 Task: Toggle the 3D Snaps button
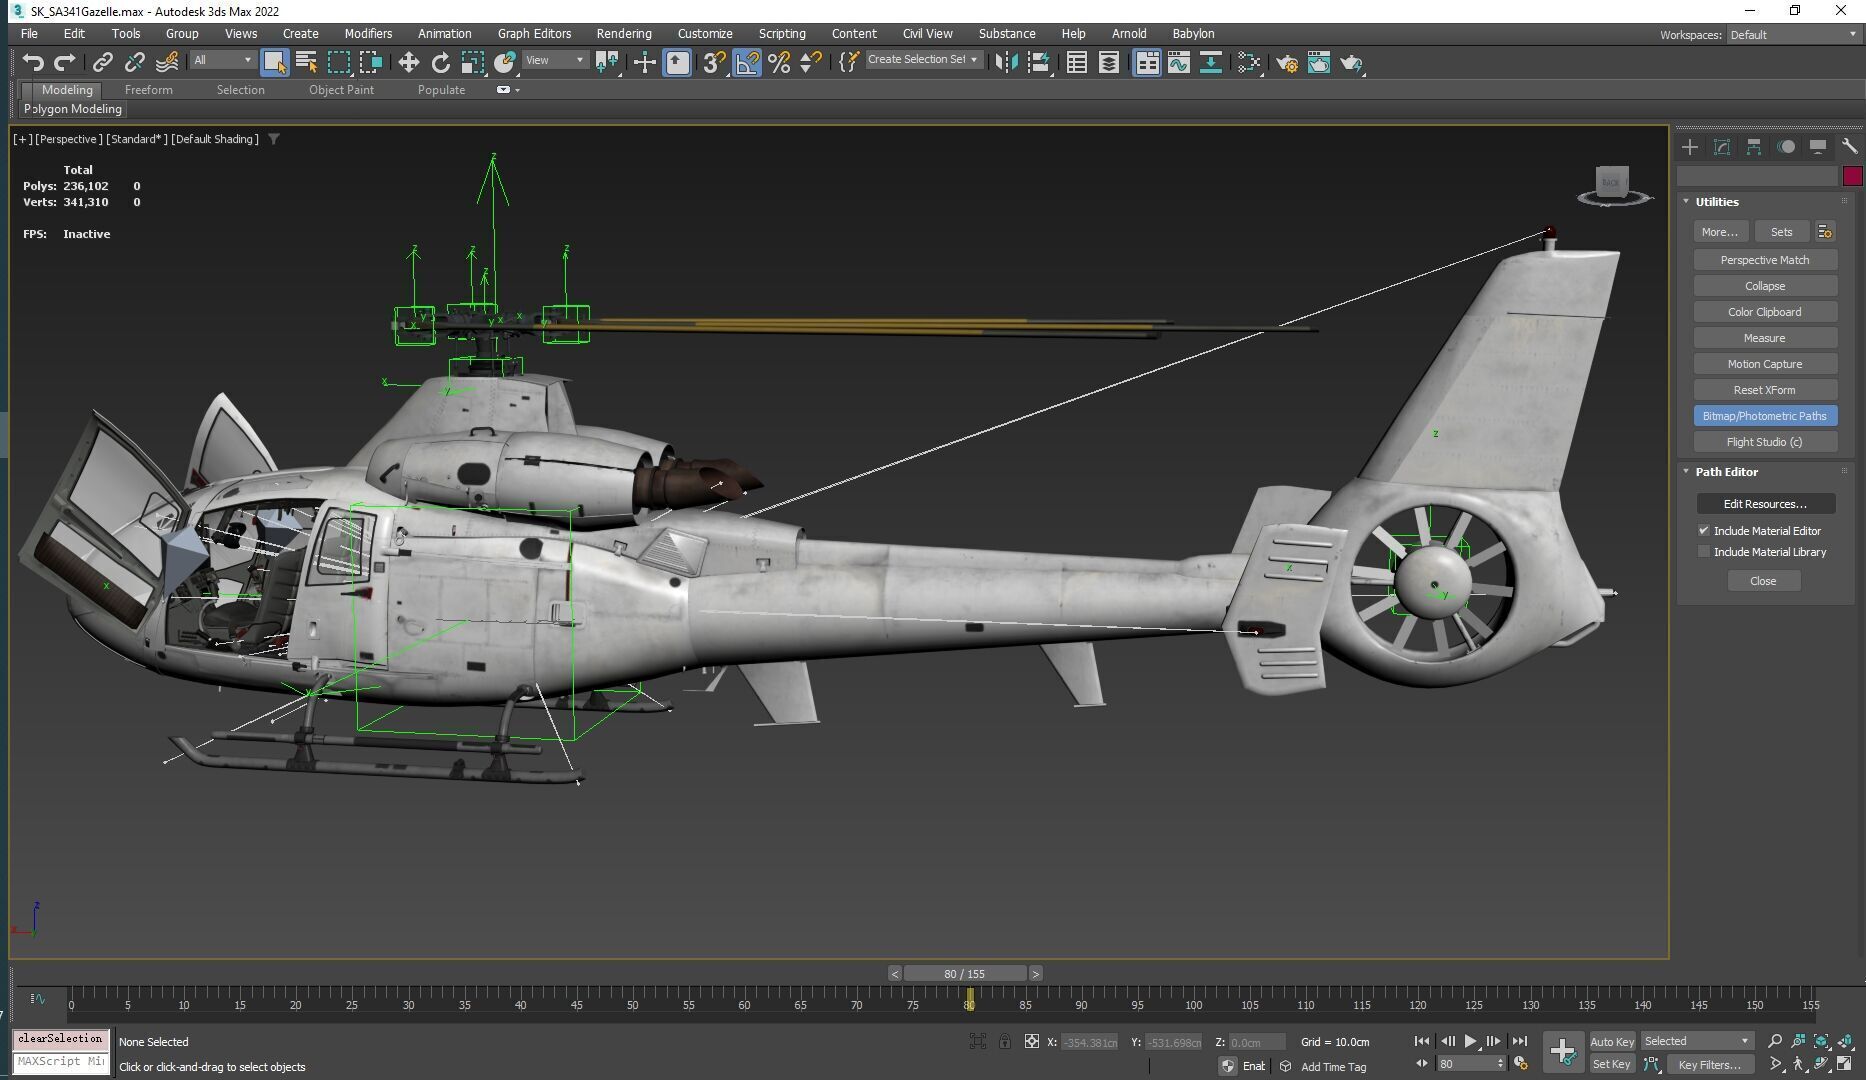pyautogui.click(x=713, y=63)
